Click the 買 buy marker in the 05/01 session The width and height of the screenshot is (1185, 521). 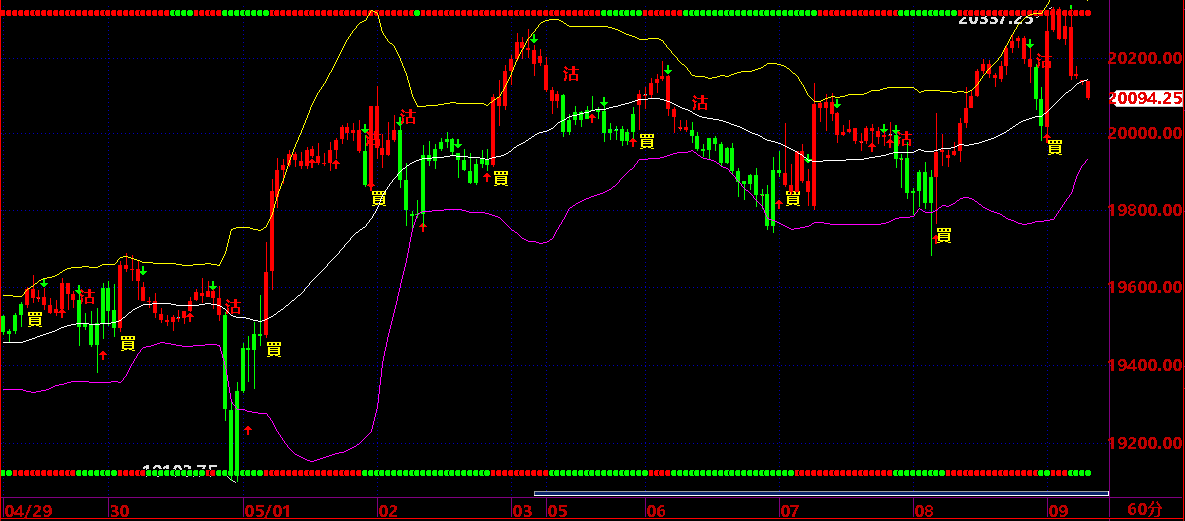274,349
